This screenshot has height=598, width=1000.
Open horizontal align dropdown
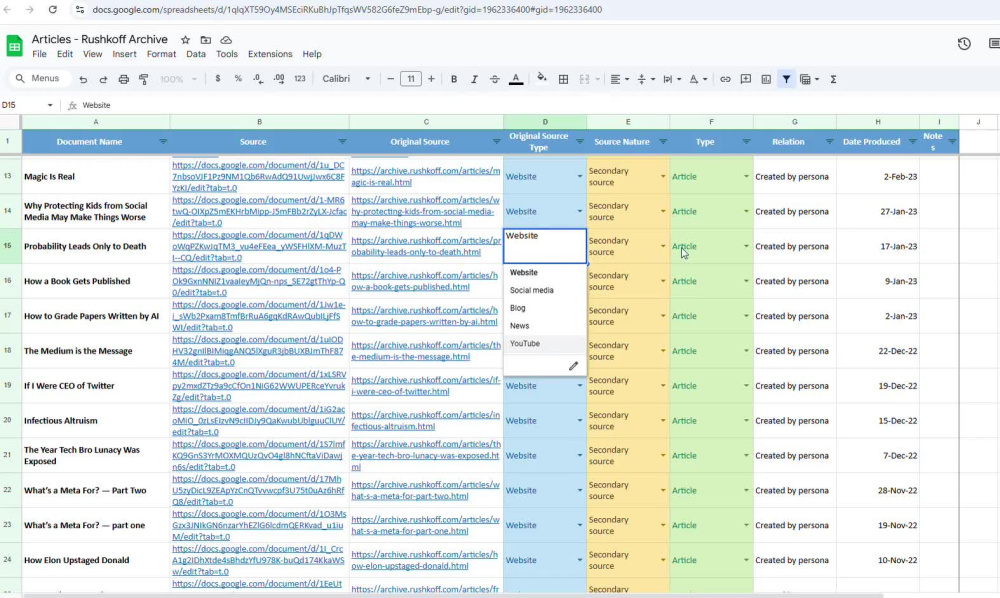(619, 79)
